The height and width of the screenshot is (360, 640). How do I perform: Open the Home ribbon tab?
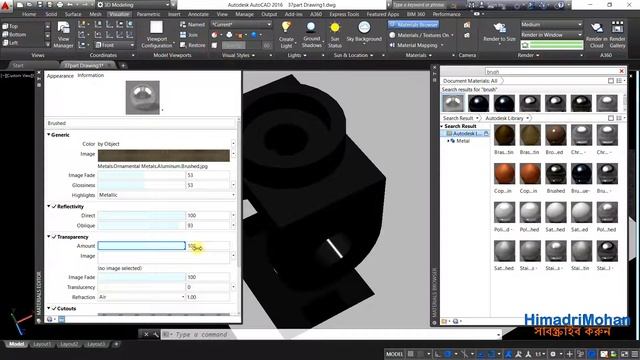tap(29, 14)
